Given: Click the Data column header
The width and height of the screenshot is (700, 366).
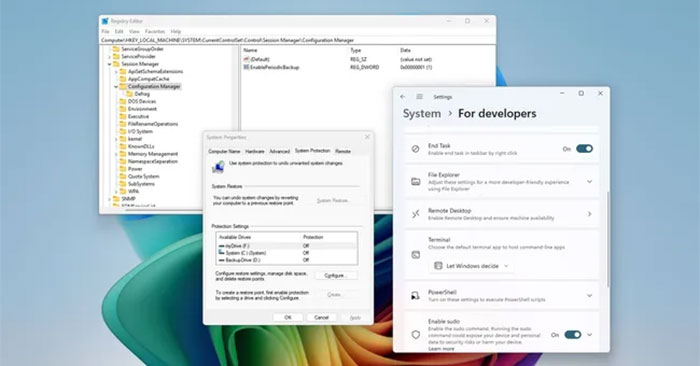Looking at the screenshot, I should pyautogui.click(x=405, y=50).
